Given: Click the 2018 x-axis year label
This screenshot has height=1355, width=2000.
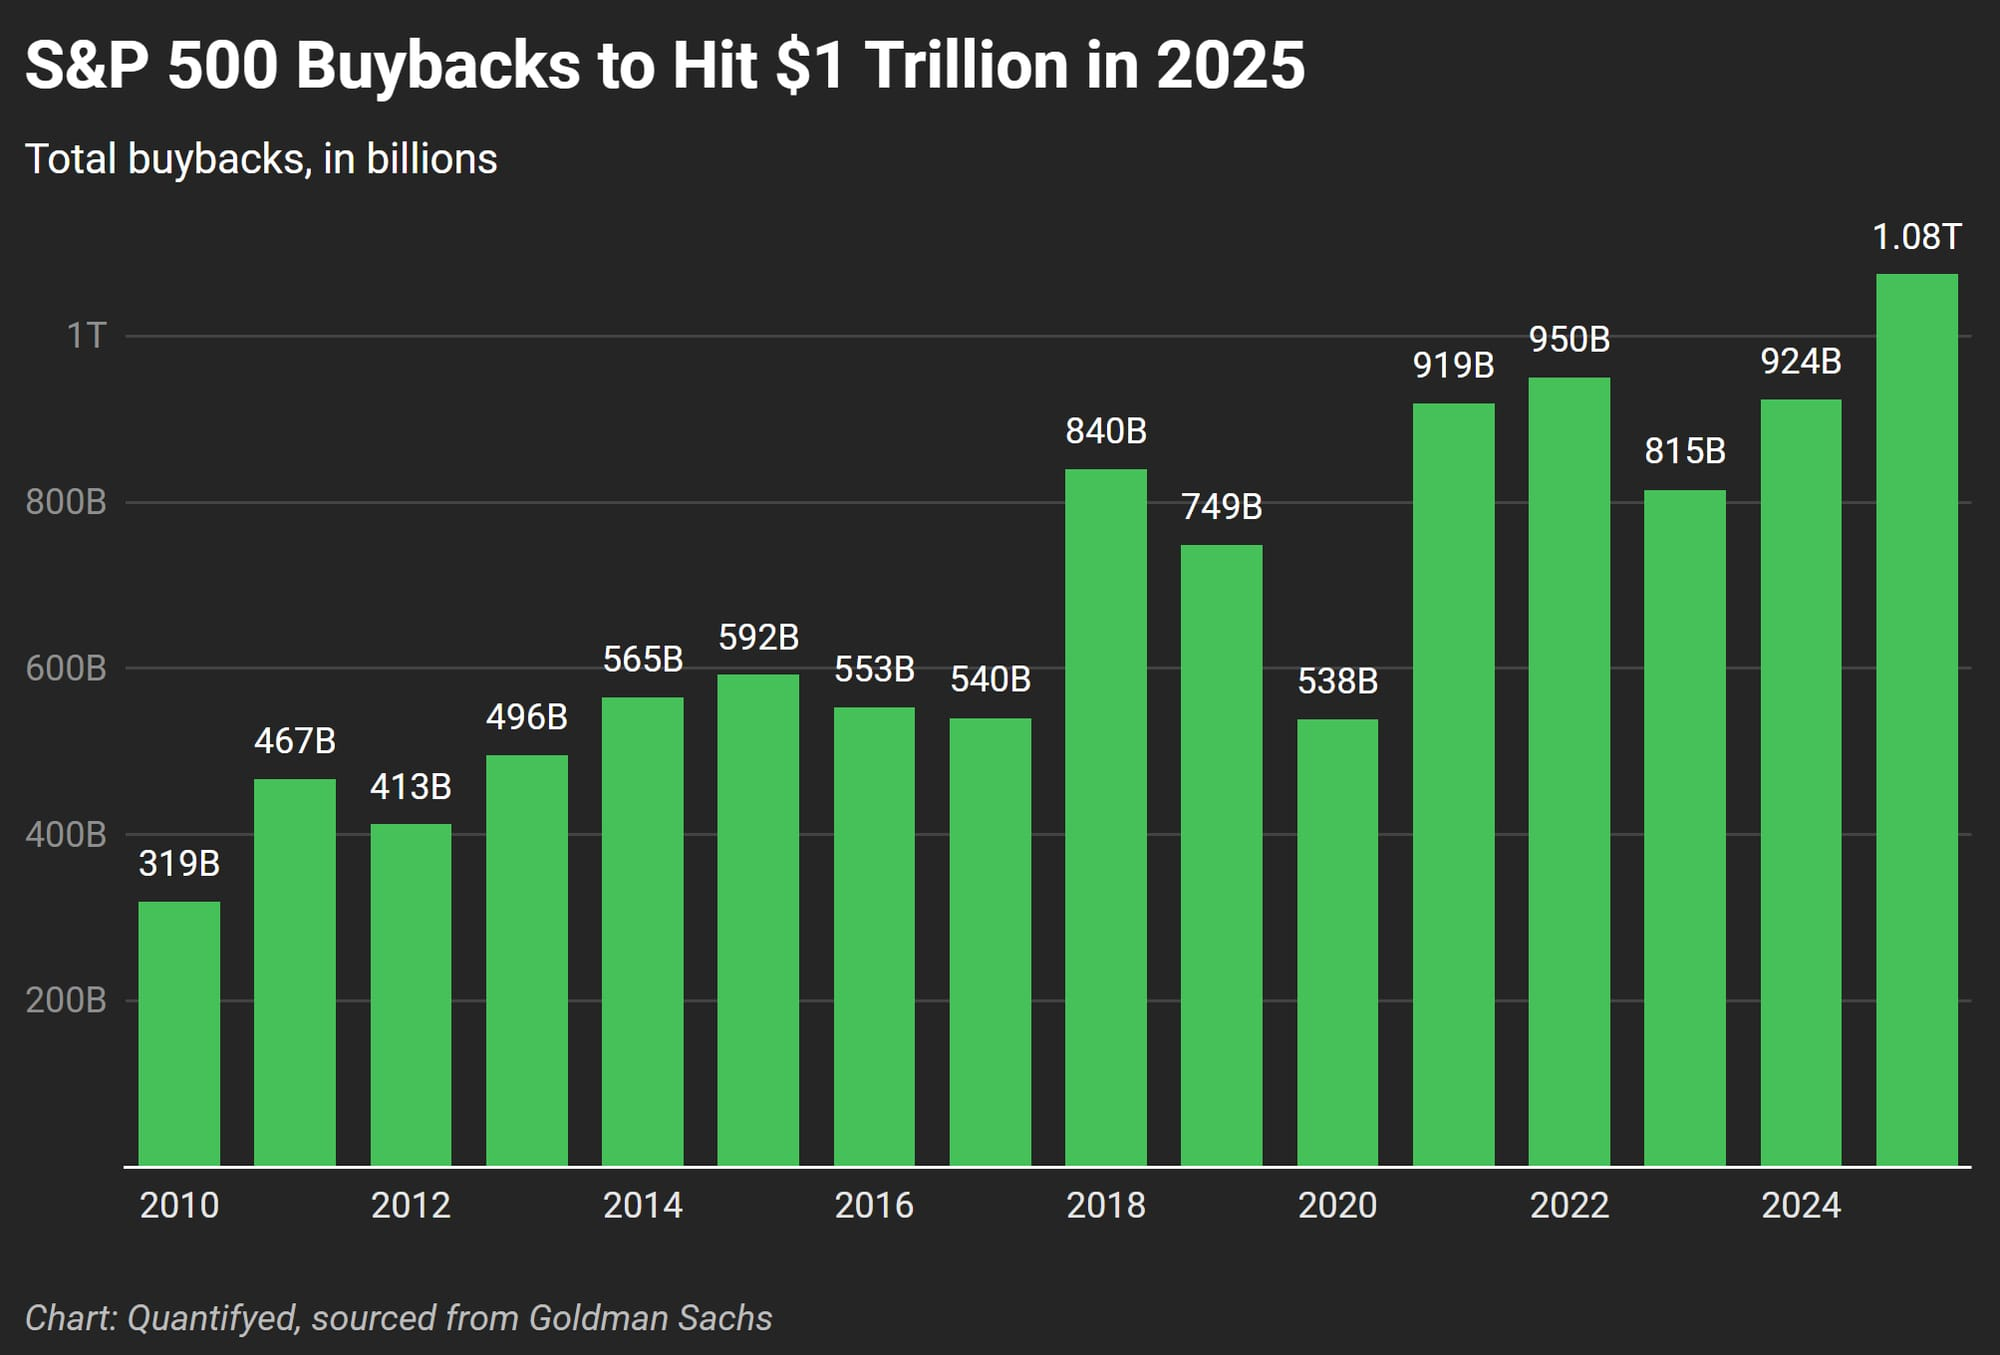Looking at the screenshot, I should coord(1106,1205).
